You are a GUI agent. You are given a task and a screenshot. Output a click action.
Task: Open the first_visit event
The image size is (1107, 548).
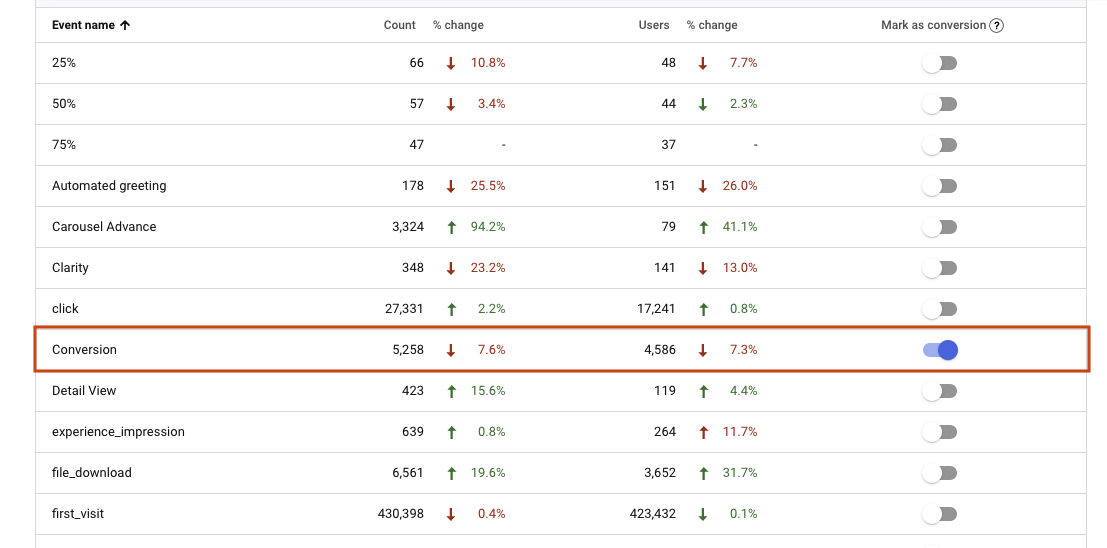pos(78,513)
